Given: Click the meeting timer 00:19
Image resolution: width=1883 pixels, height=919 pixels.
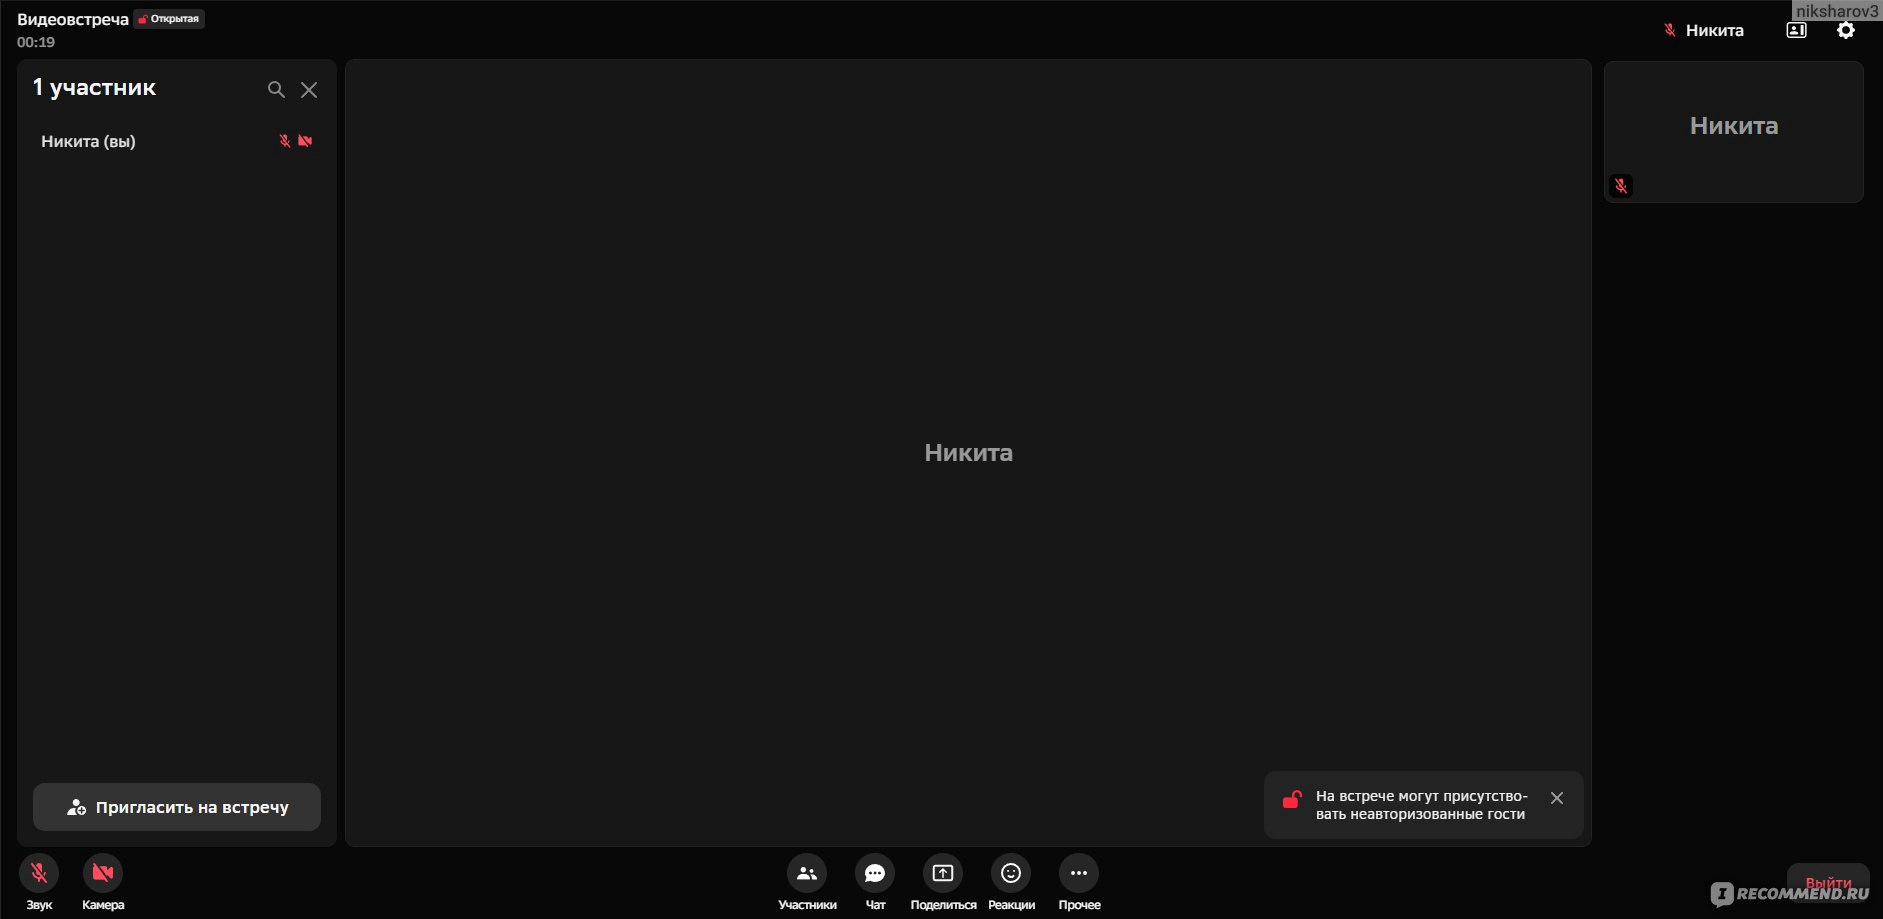Looking at the screenshot, I should click(x=36, y=42).
